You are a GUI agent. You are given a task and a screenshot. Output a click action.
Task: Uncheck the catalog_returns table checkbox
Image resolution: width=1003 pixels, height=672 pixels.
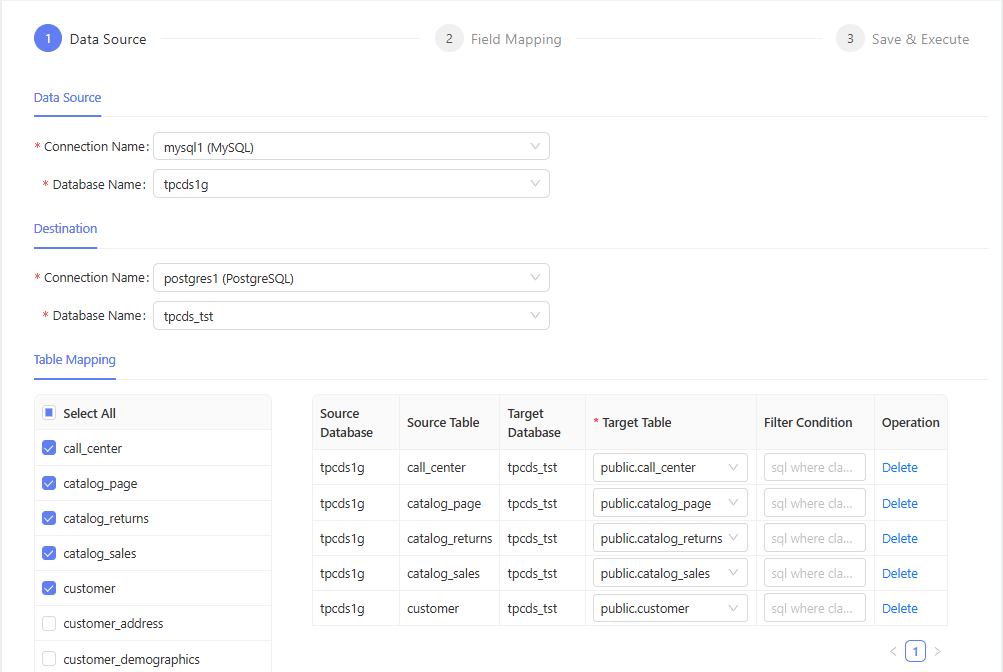click(x=49, y=518)
